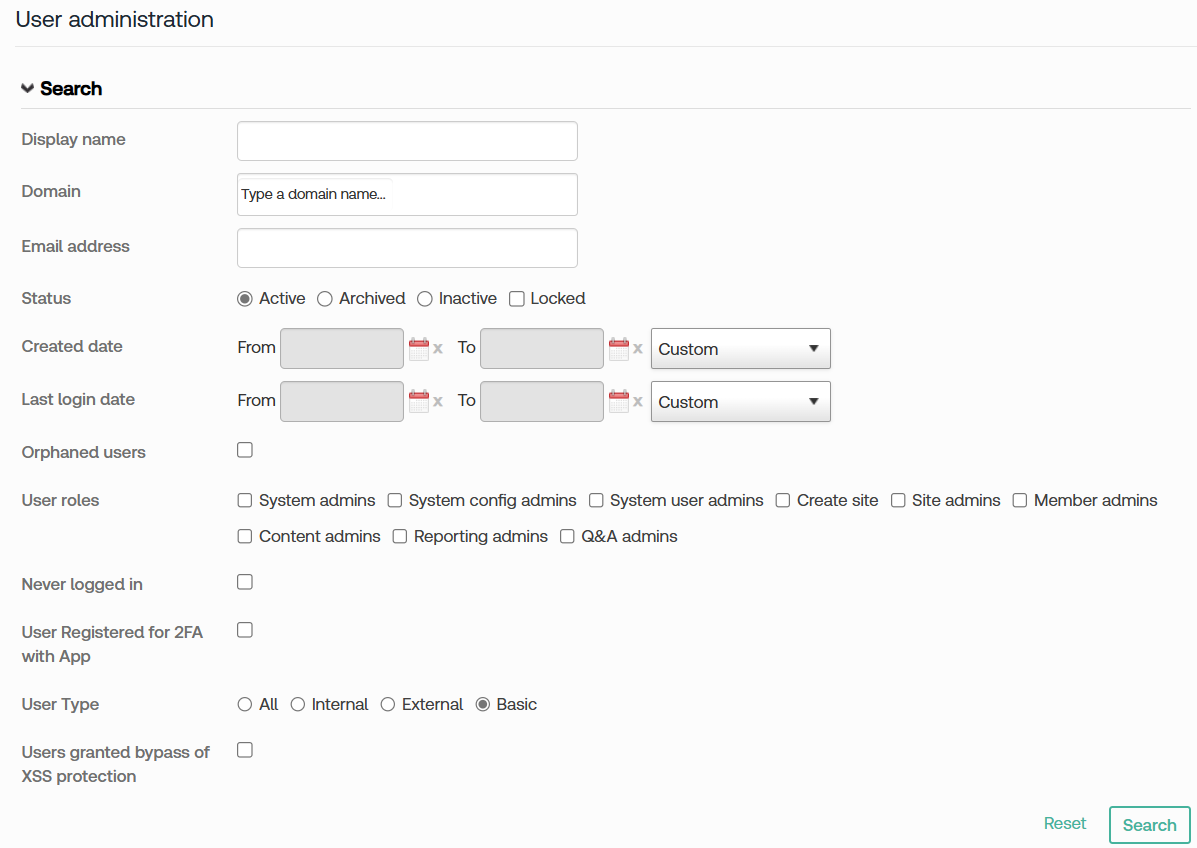Open calendar for Last login From field
The width and height of the screenshot is (1197, 848).
(x=418, y=401)
